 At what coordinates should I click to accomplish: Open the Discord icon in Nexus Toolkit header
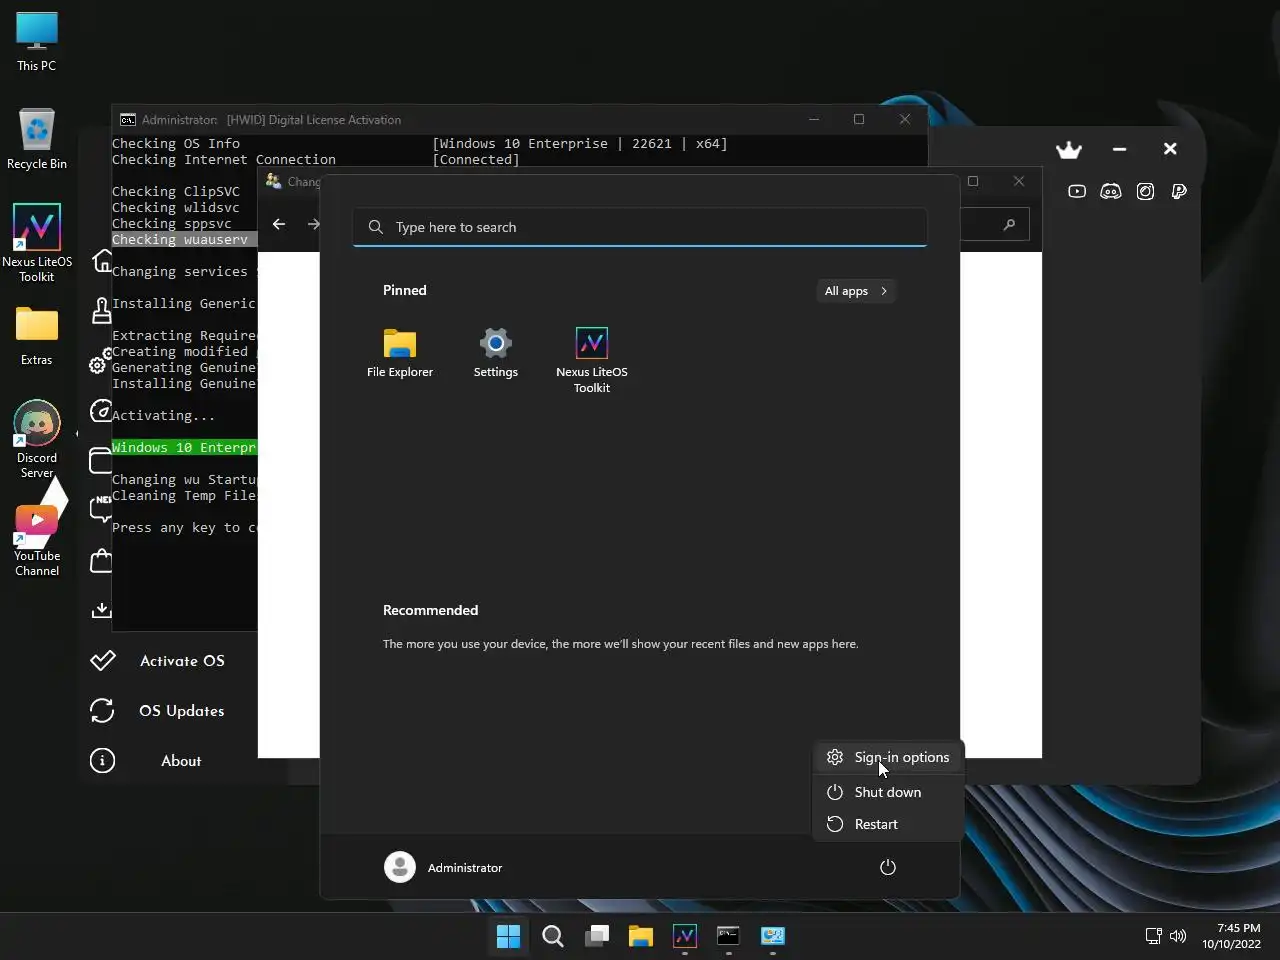1111,191
